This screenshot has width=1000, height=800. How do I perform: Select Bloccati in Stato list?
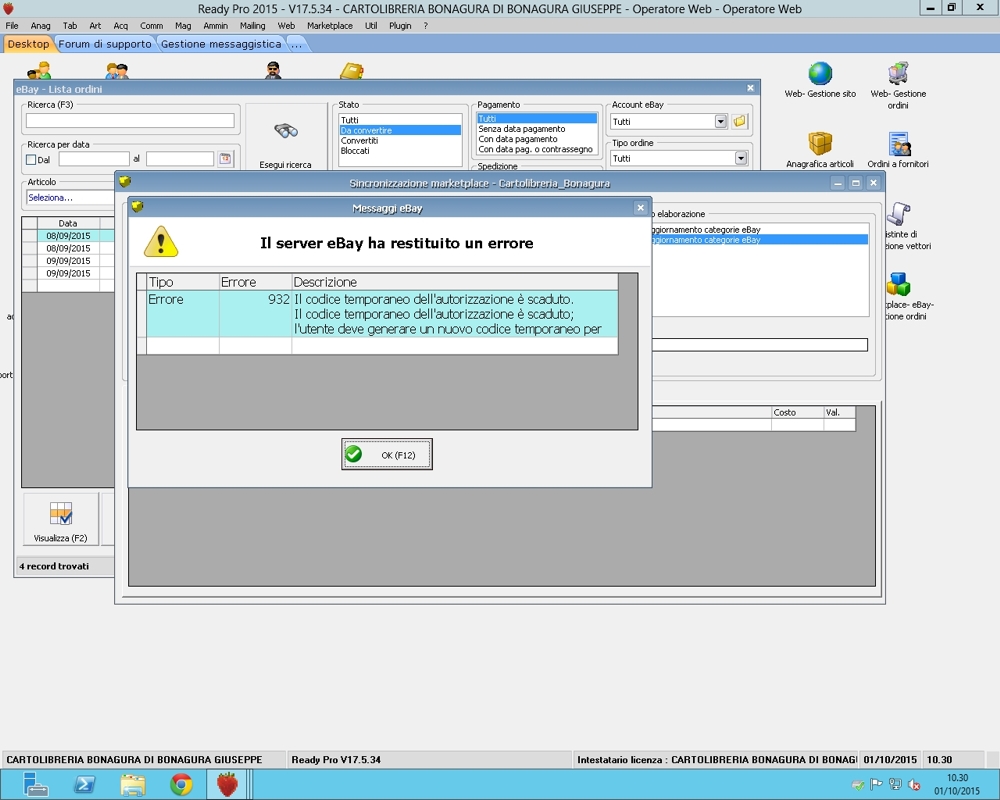(400, 151)
